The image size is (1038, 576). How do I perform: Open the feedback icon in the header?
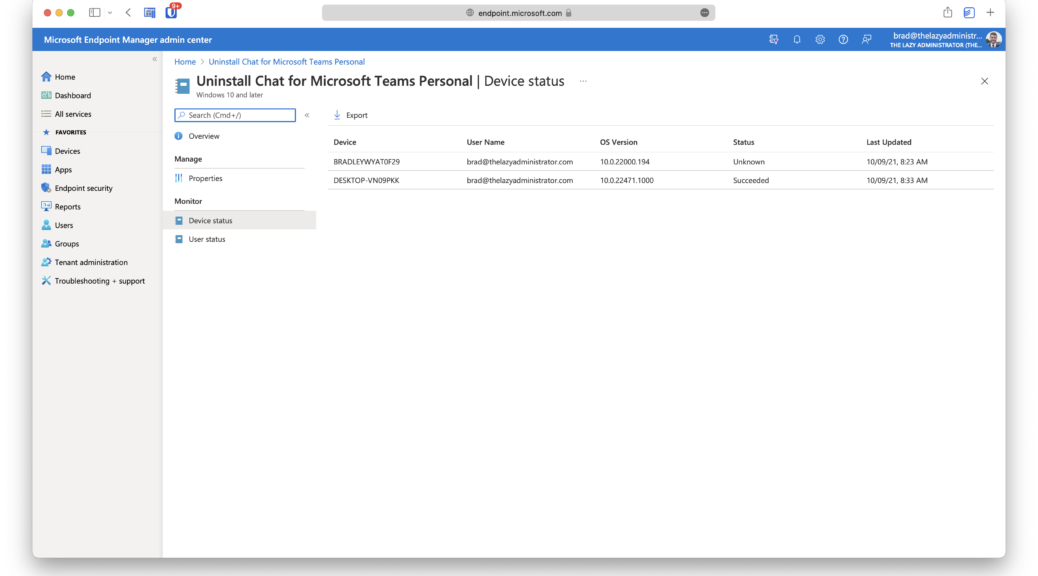tap(867, 40)
